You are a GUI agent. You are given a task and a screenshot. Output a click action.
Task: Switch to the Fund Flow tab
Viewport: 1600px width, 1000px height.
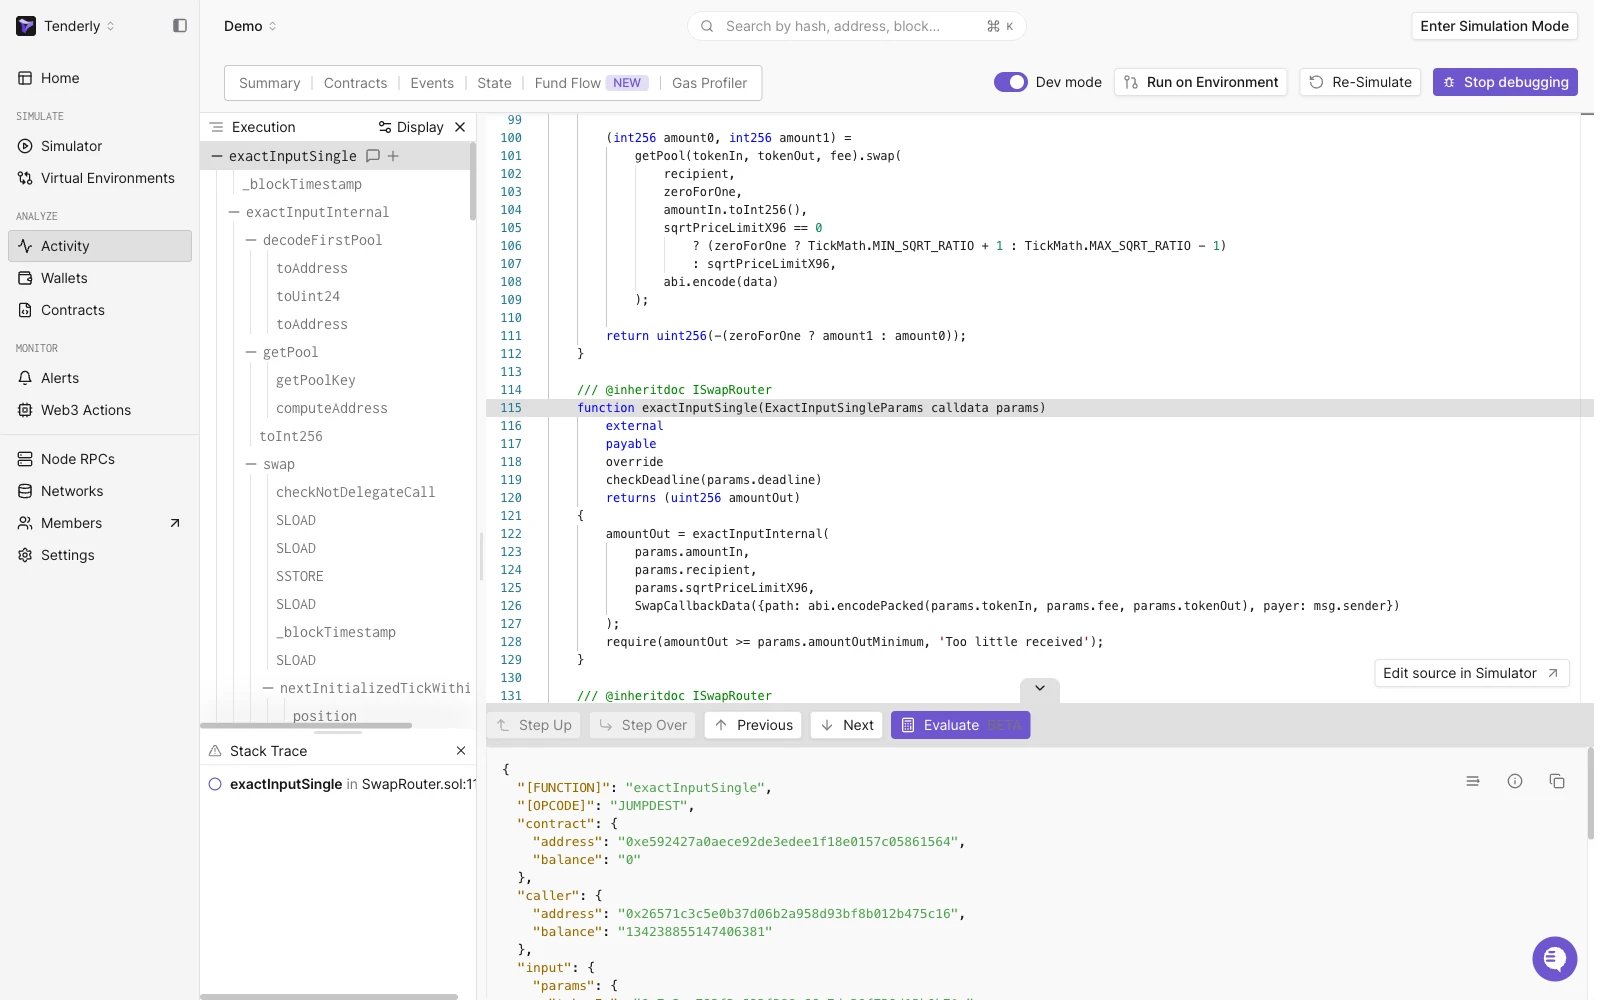point(591,83)
